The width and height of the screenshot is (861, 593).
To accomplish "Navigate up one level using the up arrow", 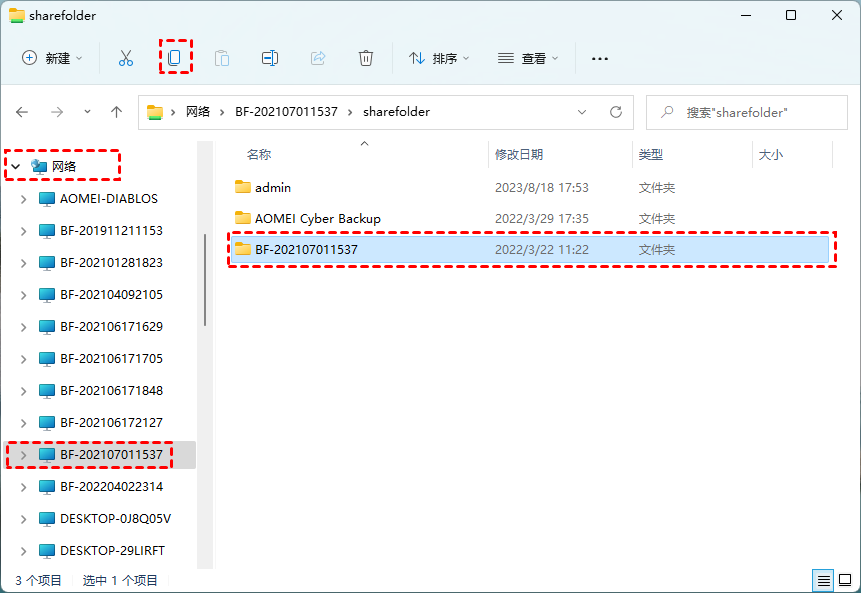I will pyautogui.click(x=116, y=112).
